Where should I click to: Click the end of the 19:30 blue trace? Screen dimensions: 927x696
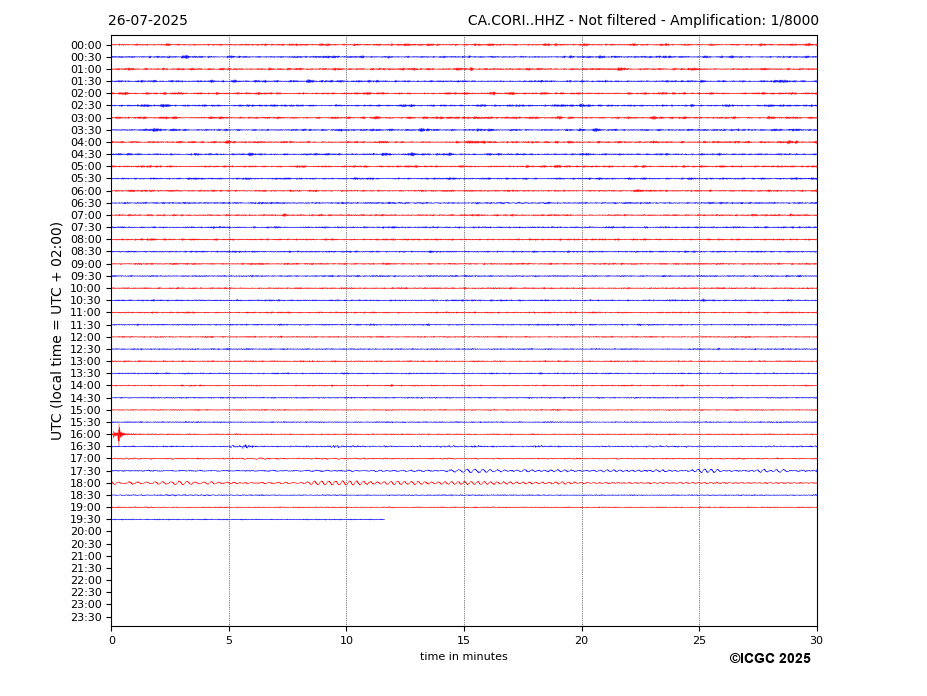point(384,520)
